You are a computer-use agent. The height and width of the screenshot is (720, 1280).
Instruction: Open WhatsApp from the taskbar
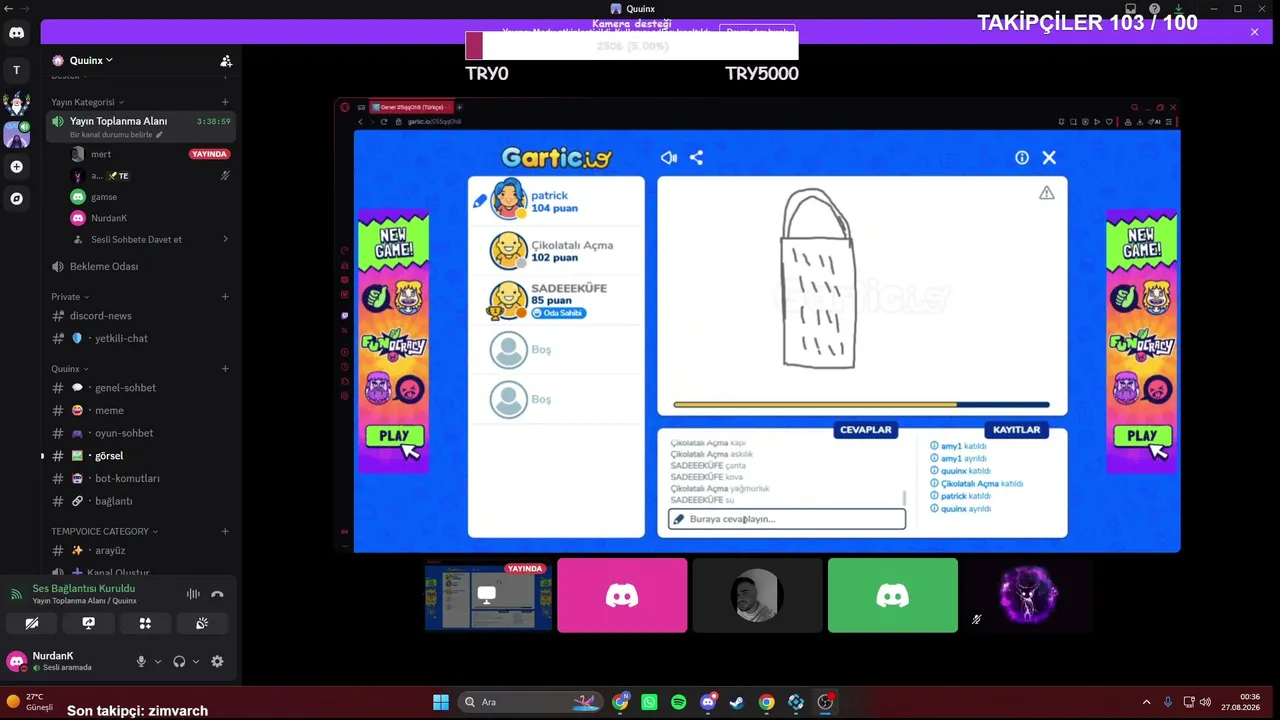(650, 702)
